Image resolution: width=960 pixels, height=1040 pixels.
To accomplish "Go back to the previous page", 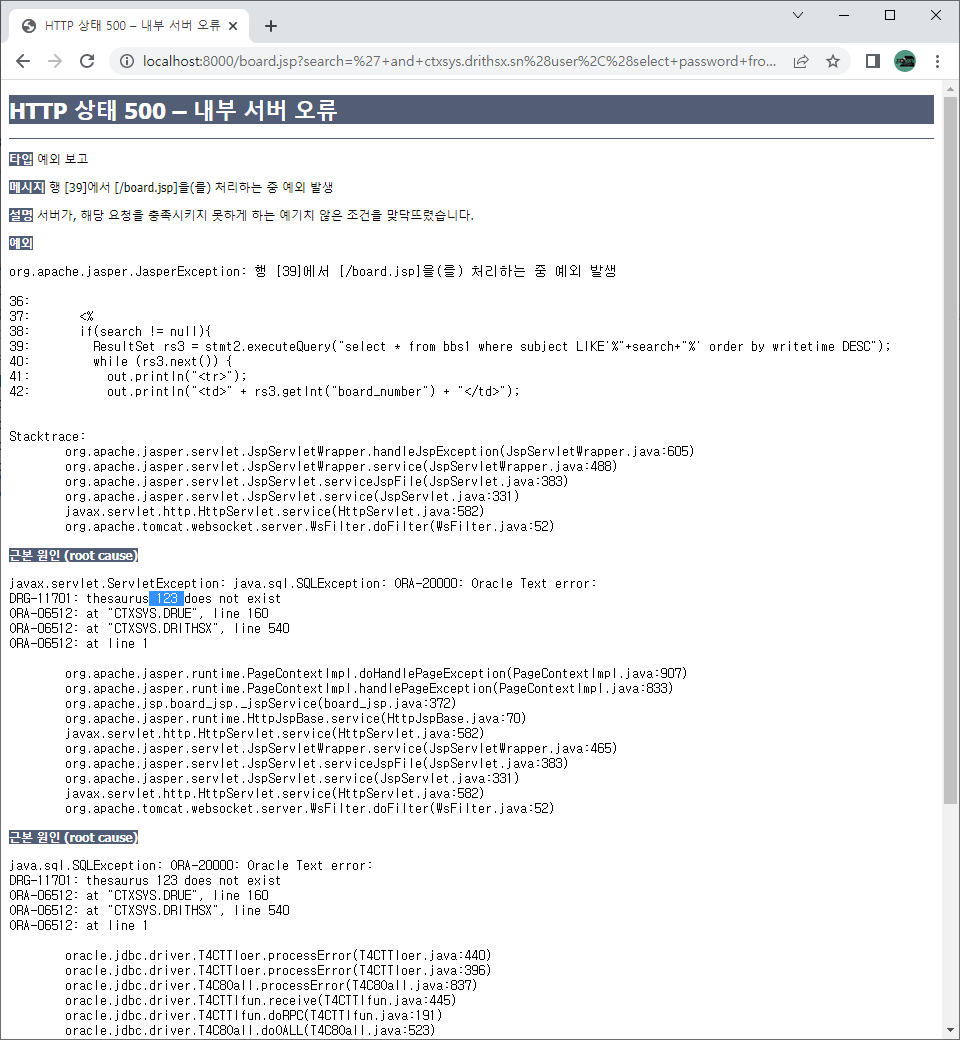I will tap(23, 62).
